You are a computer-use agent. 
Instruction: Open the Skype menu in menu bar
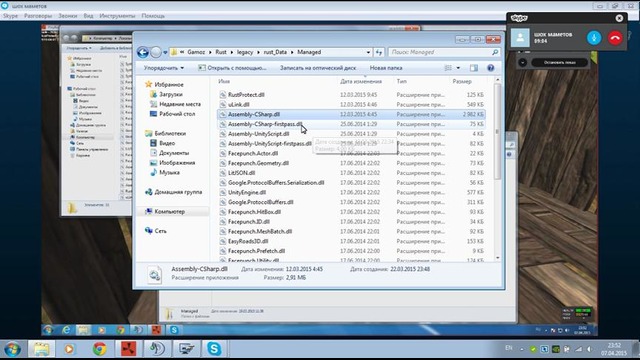coord(11,16)
